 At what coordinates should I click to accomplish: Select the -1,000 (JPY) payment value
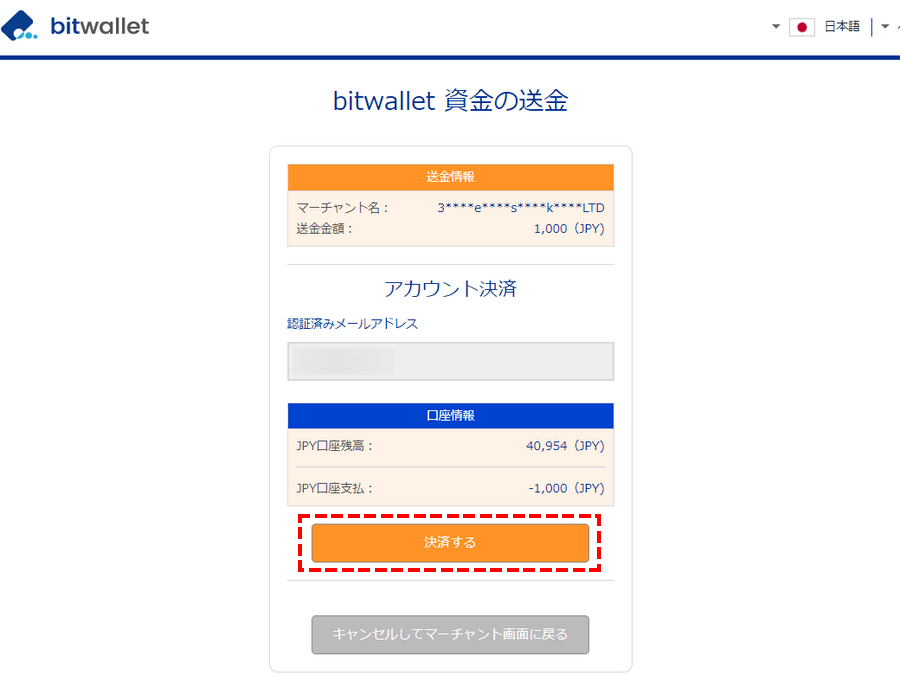[566, 489]
